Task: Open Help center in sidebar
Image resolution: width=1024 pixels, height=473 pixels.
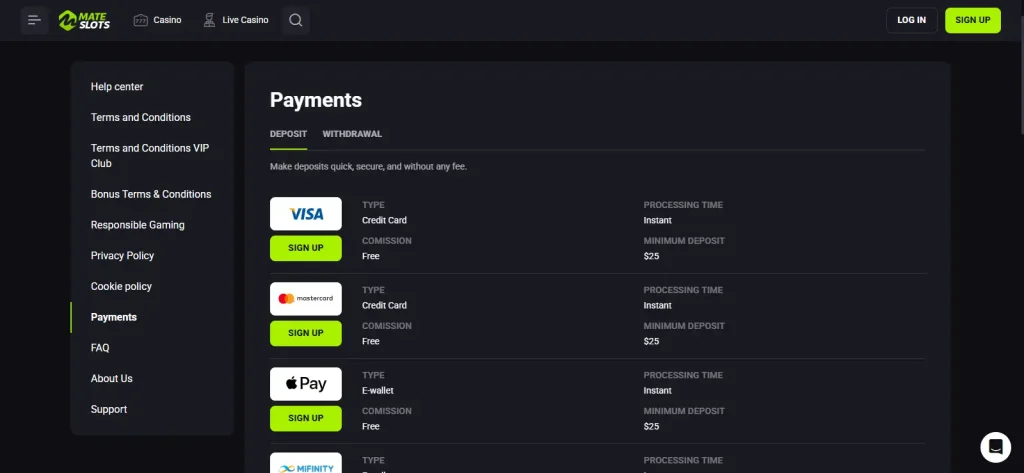Action: [117, 87]
